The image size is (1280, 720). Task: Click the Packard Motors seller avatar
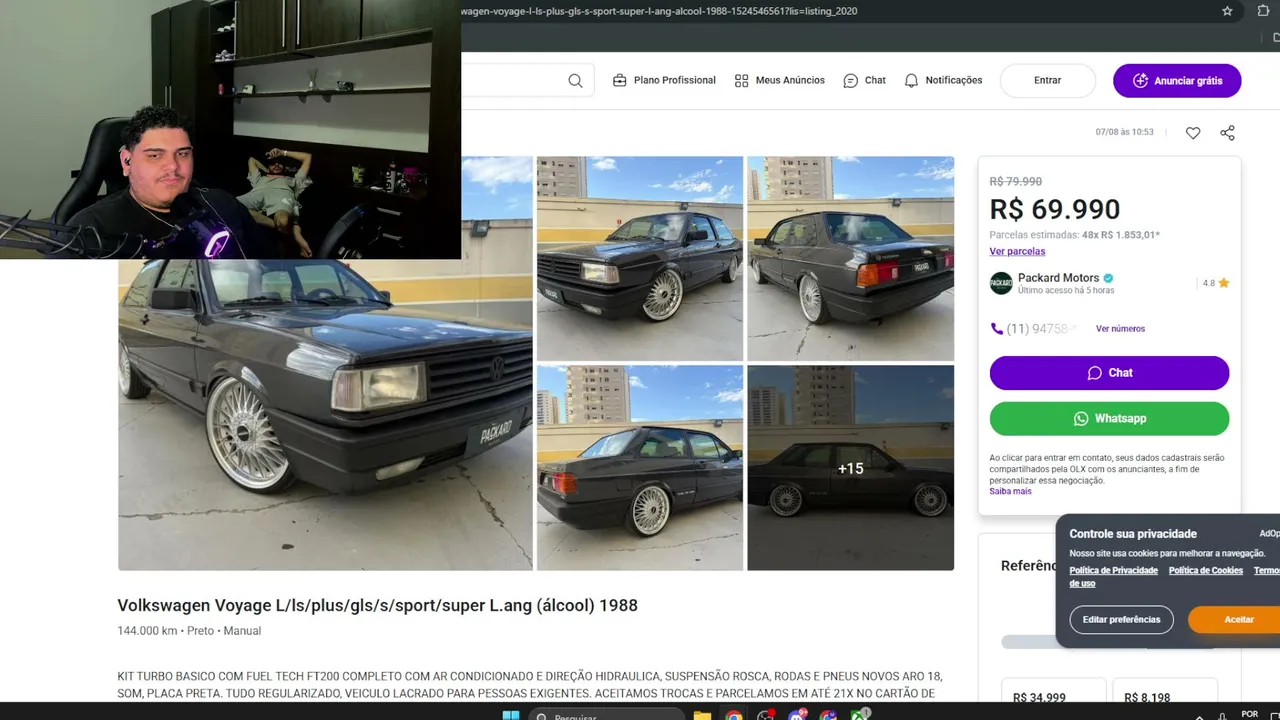1001,283
